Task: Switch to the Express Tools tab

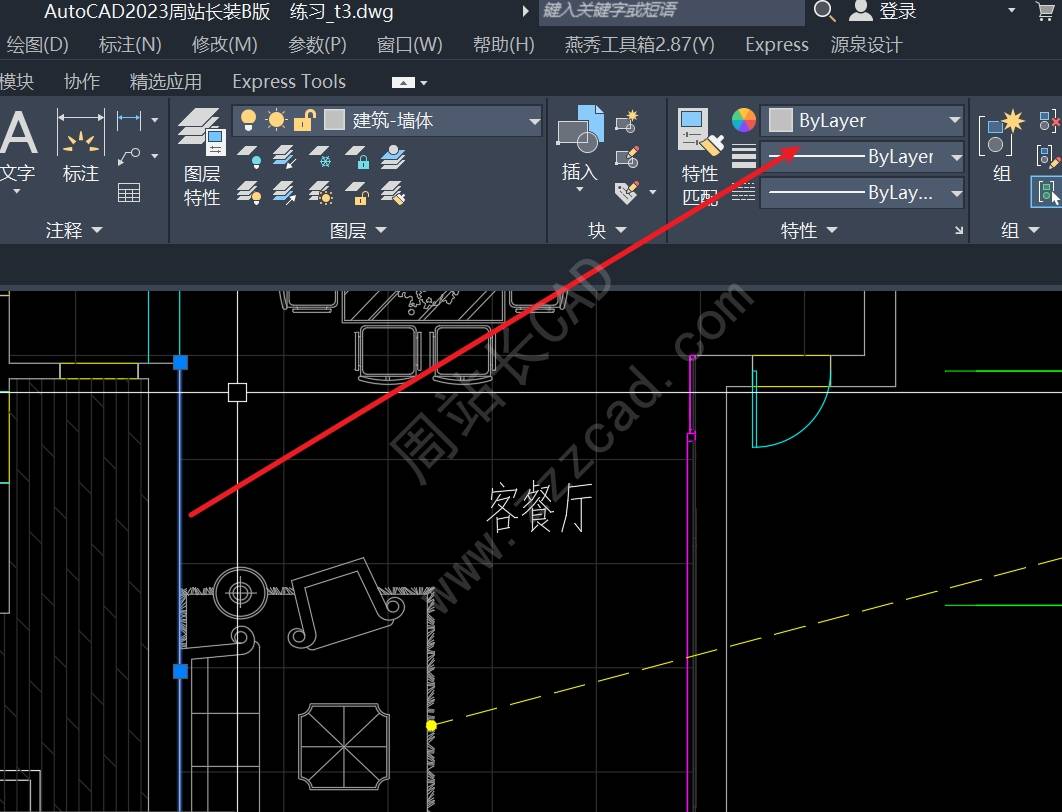Action: click(x=288, y=82)
